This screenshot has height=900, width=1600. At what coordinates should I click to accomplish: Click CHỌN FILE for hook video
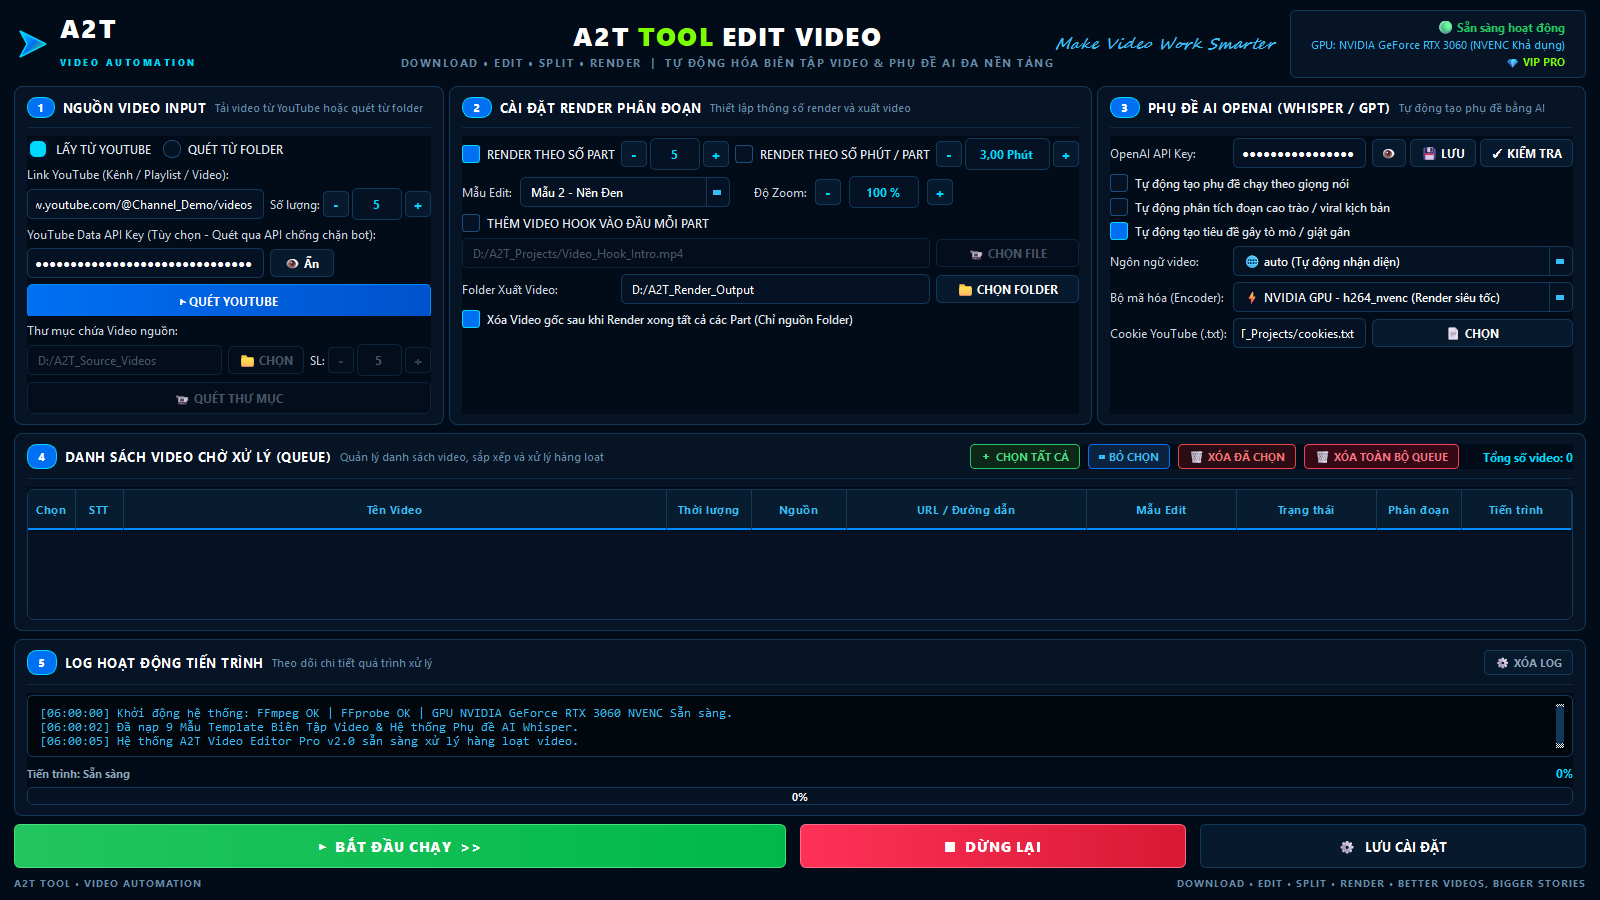1007,254
